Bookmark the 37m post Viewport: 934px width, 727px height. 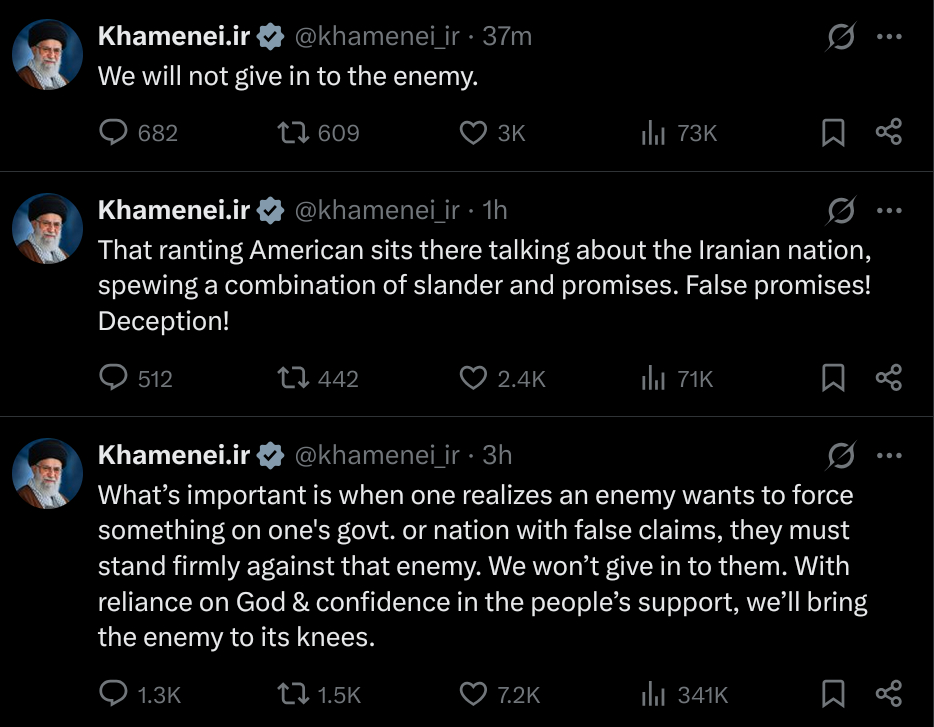click(833, 132)
